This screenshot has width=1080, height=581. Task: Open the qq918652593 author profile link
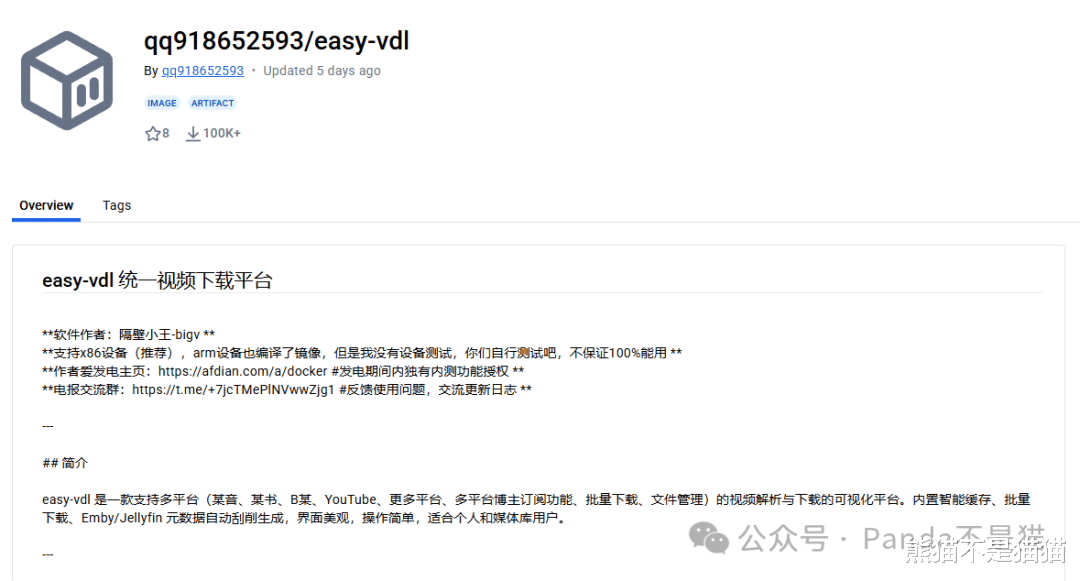click(202, 70)
